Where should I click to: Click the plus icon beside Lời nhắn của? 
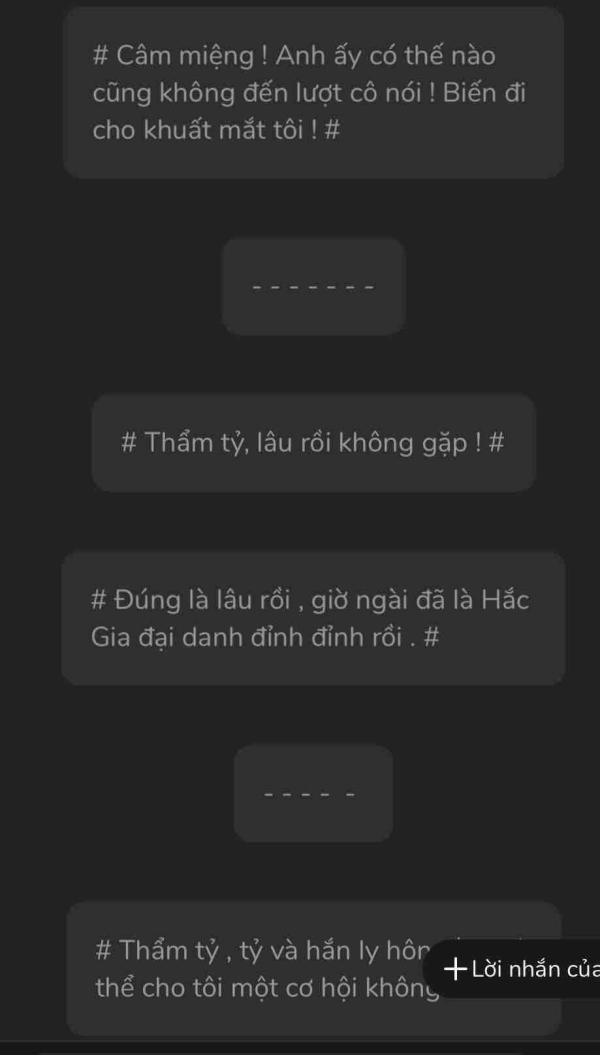click(456, 970)
